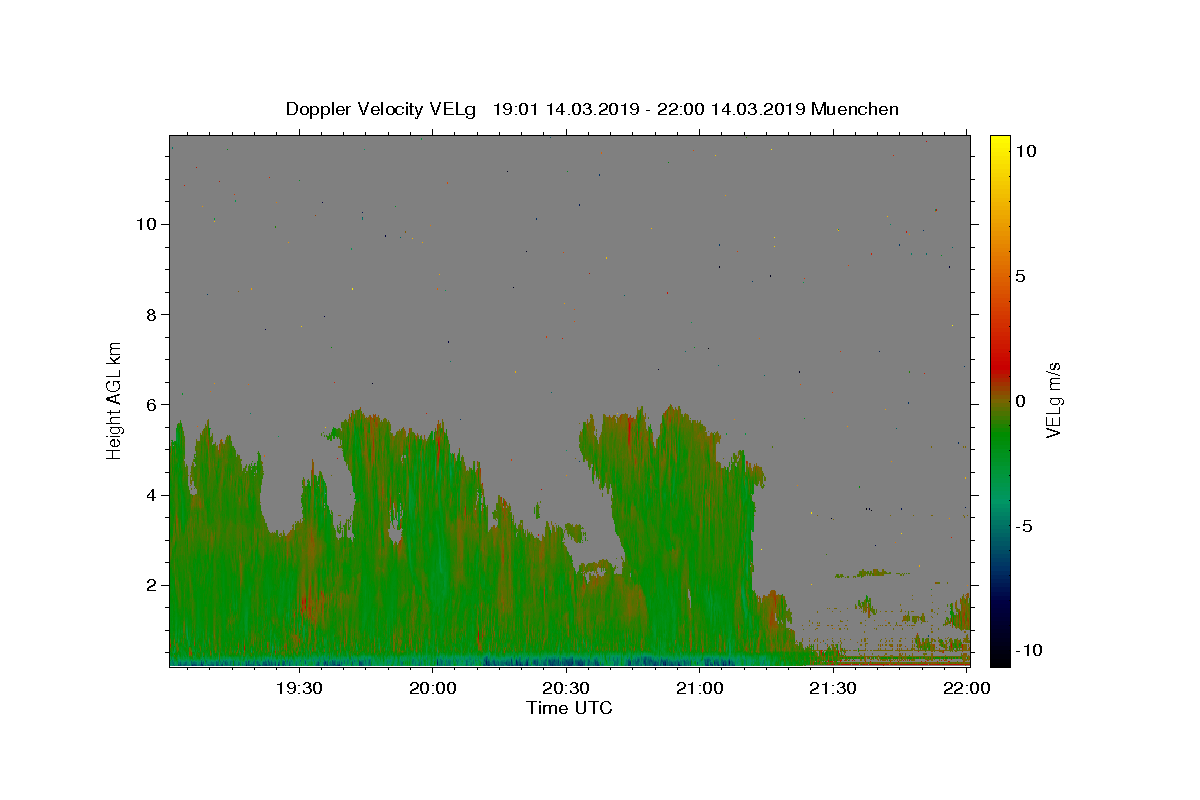Image resolution: width=1200 pixels, height=800 pixels.
Task: Click the 21:00 time tick label
Action: click(700, 688)
